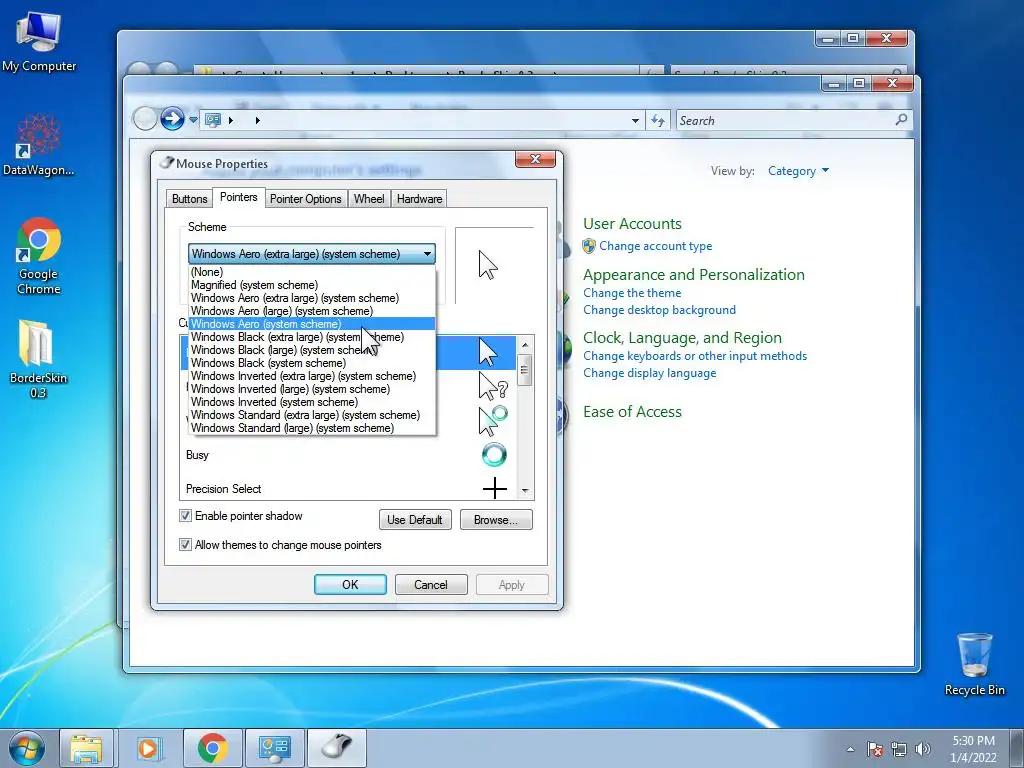Click the Forward arrow in Control Panel
This screenshot has height=768, width=1024.
pyautogui.click(x=172, y=119)
